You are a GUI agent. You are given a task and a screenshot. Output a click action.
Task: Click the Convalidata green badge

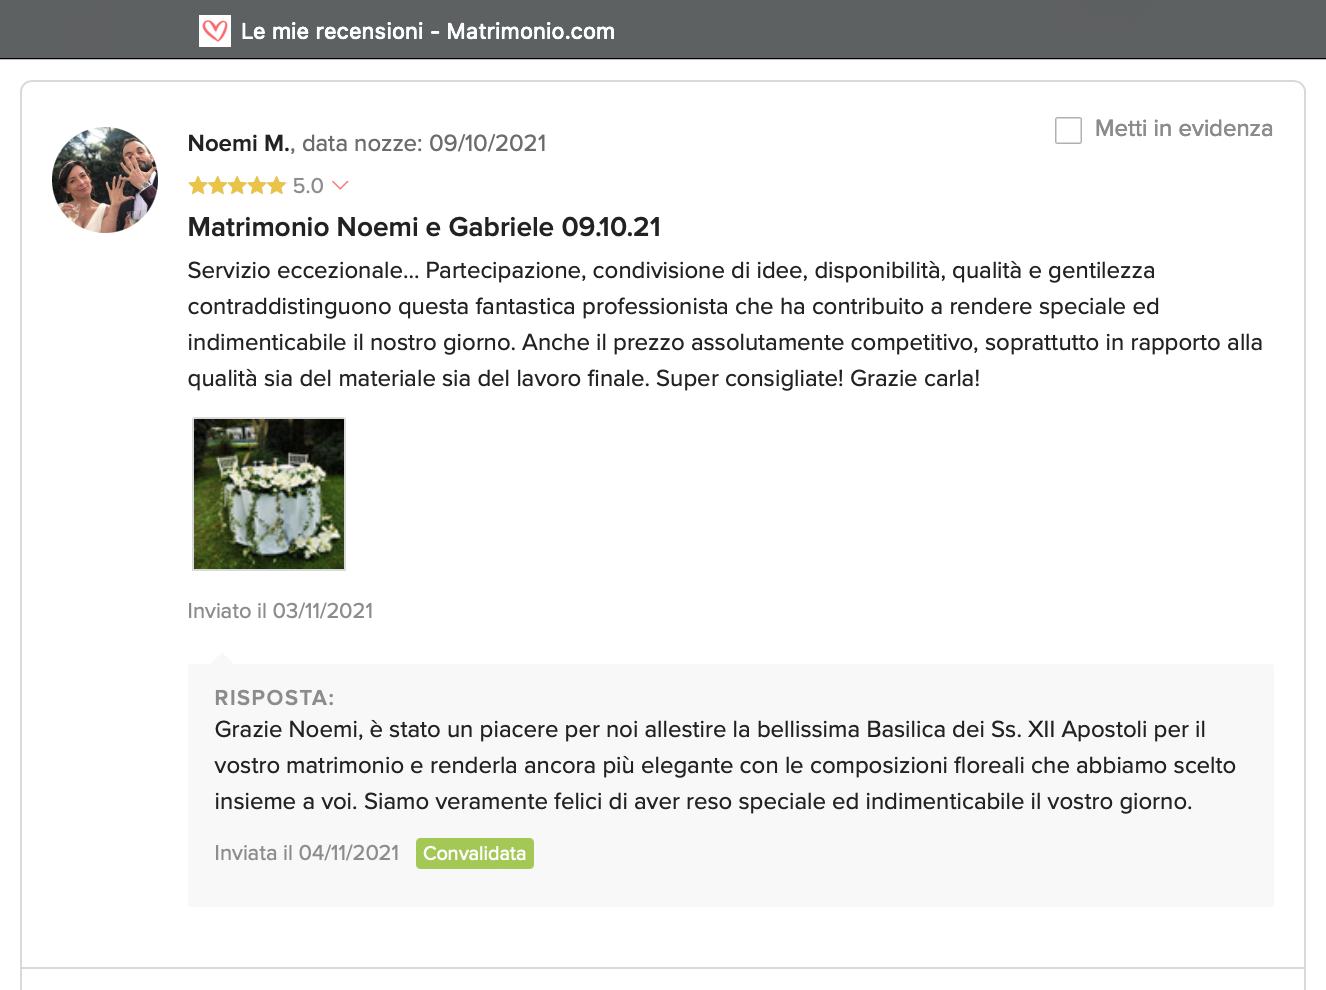(475, 853)
